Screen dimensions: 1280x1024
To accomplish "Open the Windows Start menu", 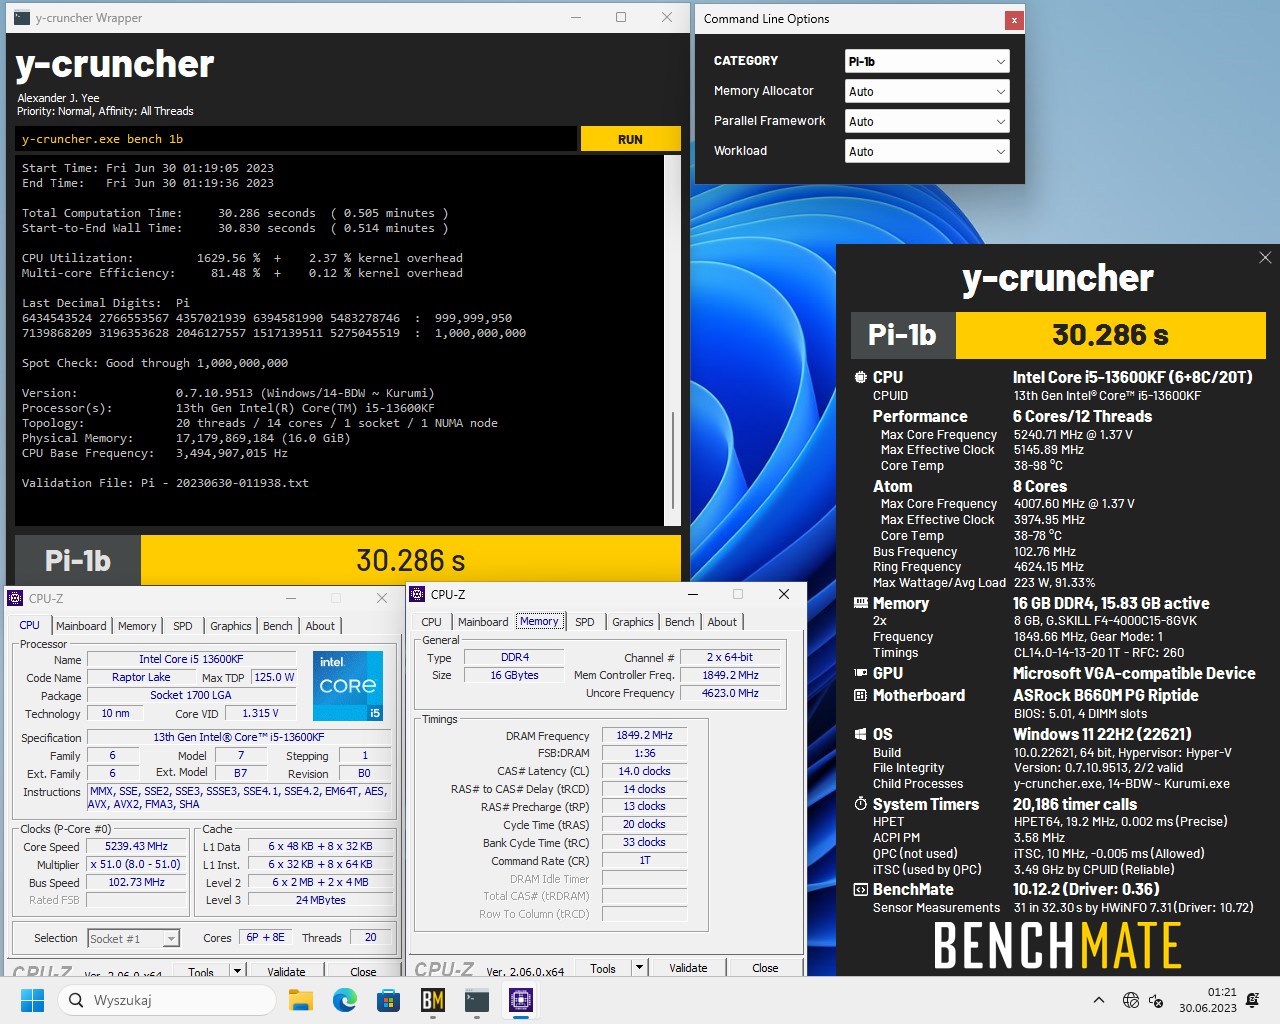I will [33, 1000].
